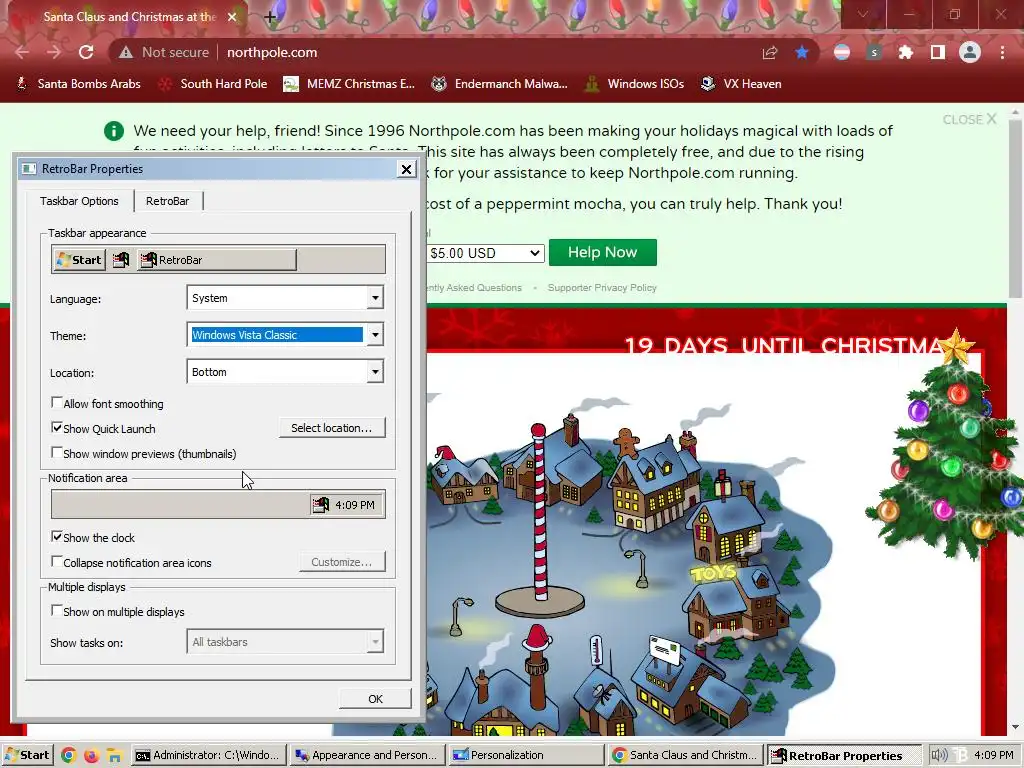Dismiss the banner with CLOSE X
The height and width of the screenshot is (768, 1024).
[969, 120]
